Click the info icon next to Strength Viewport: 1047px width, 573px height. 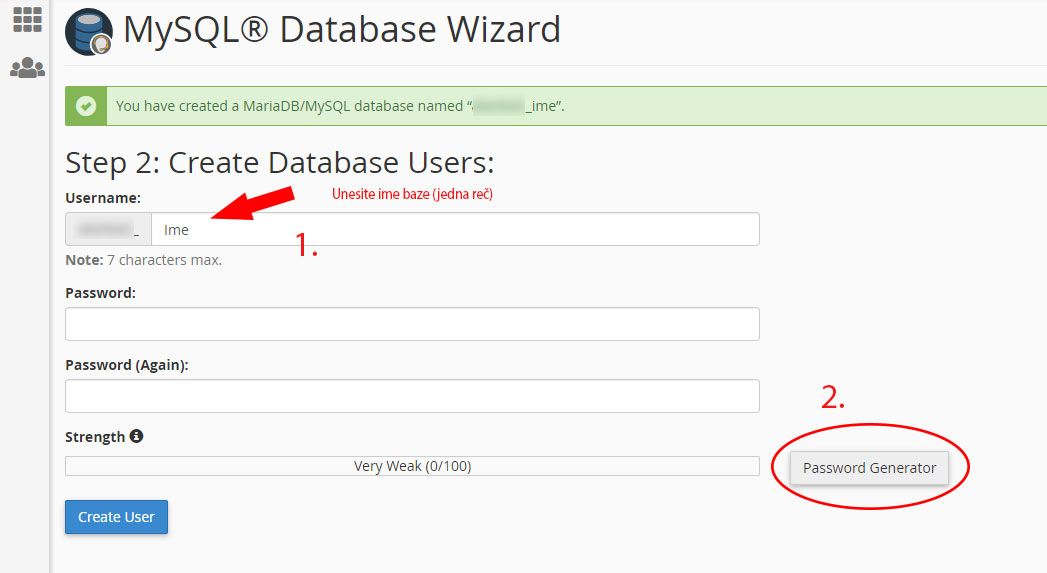coord(136,436)
